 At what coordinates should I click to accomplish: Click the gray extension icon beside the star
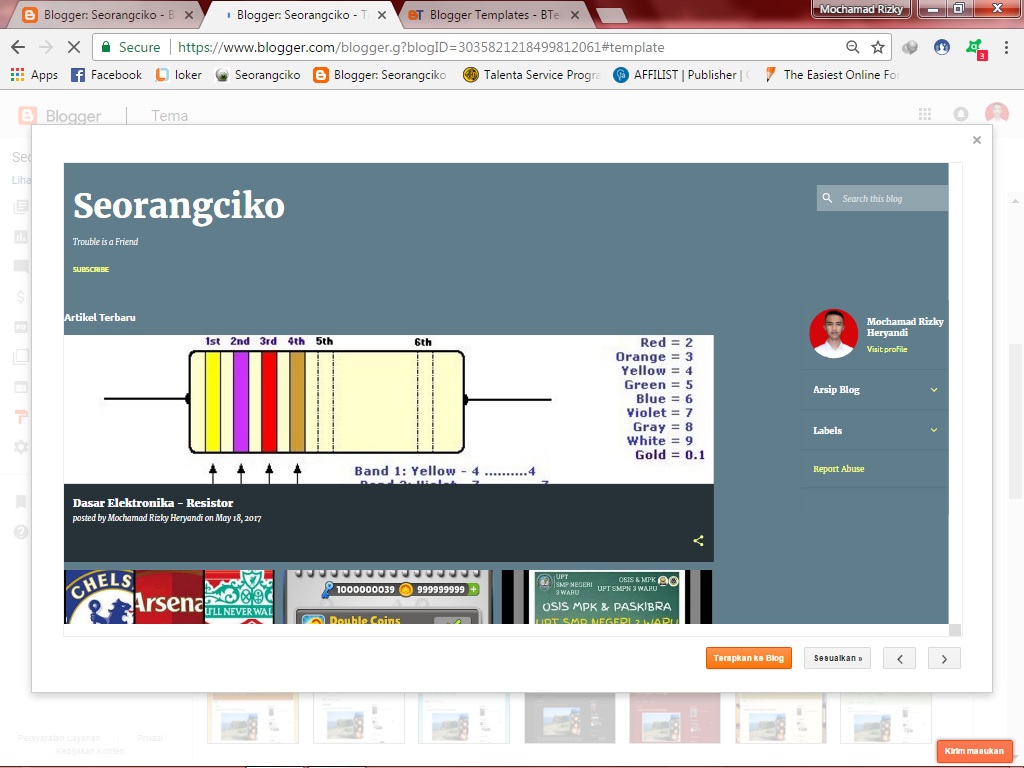click(x=910, y=47)
